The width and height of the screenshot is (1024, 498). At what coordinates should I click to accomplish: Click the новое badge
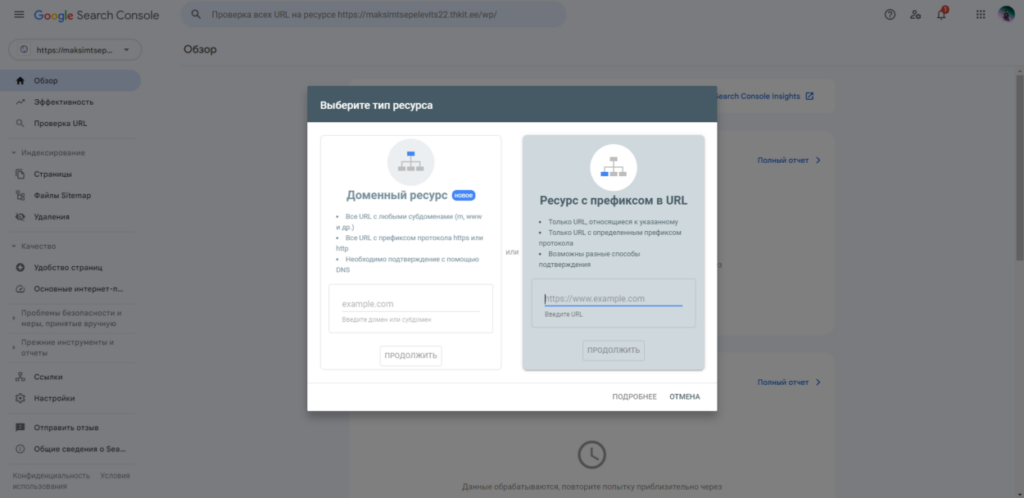pos(464,195)
